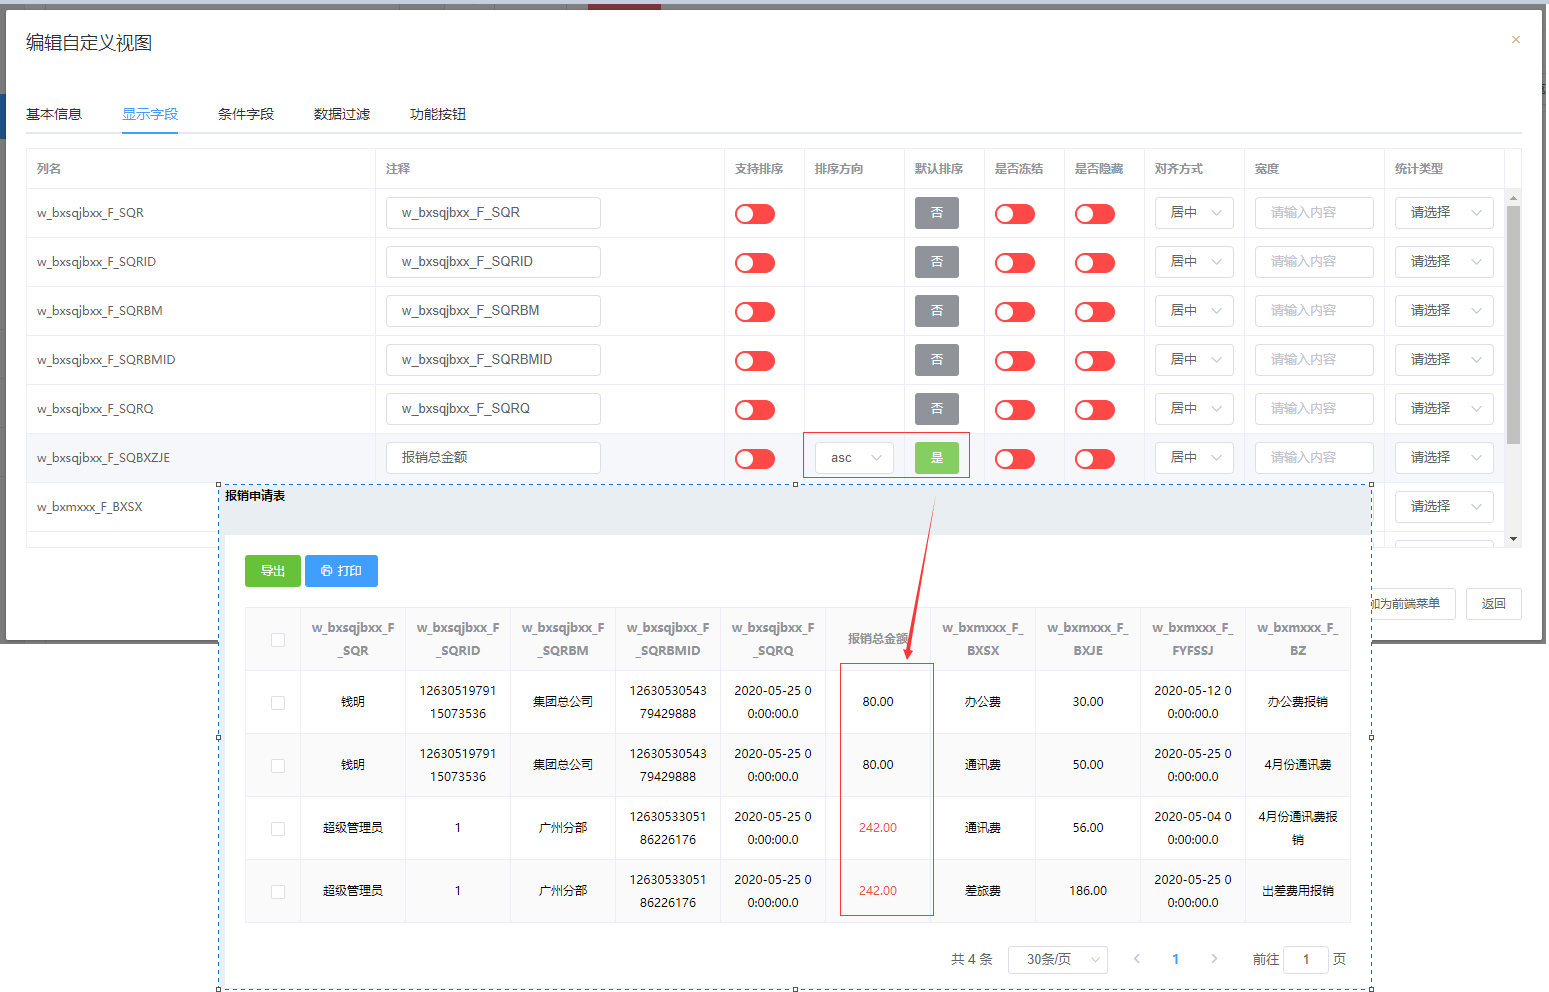Open the asc sort direction dropdown
Viewport: 1549px width, 992px height.
coord(854,458)
